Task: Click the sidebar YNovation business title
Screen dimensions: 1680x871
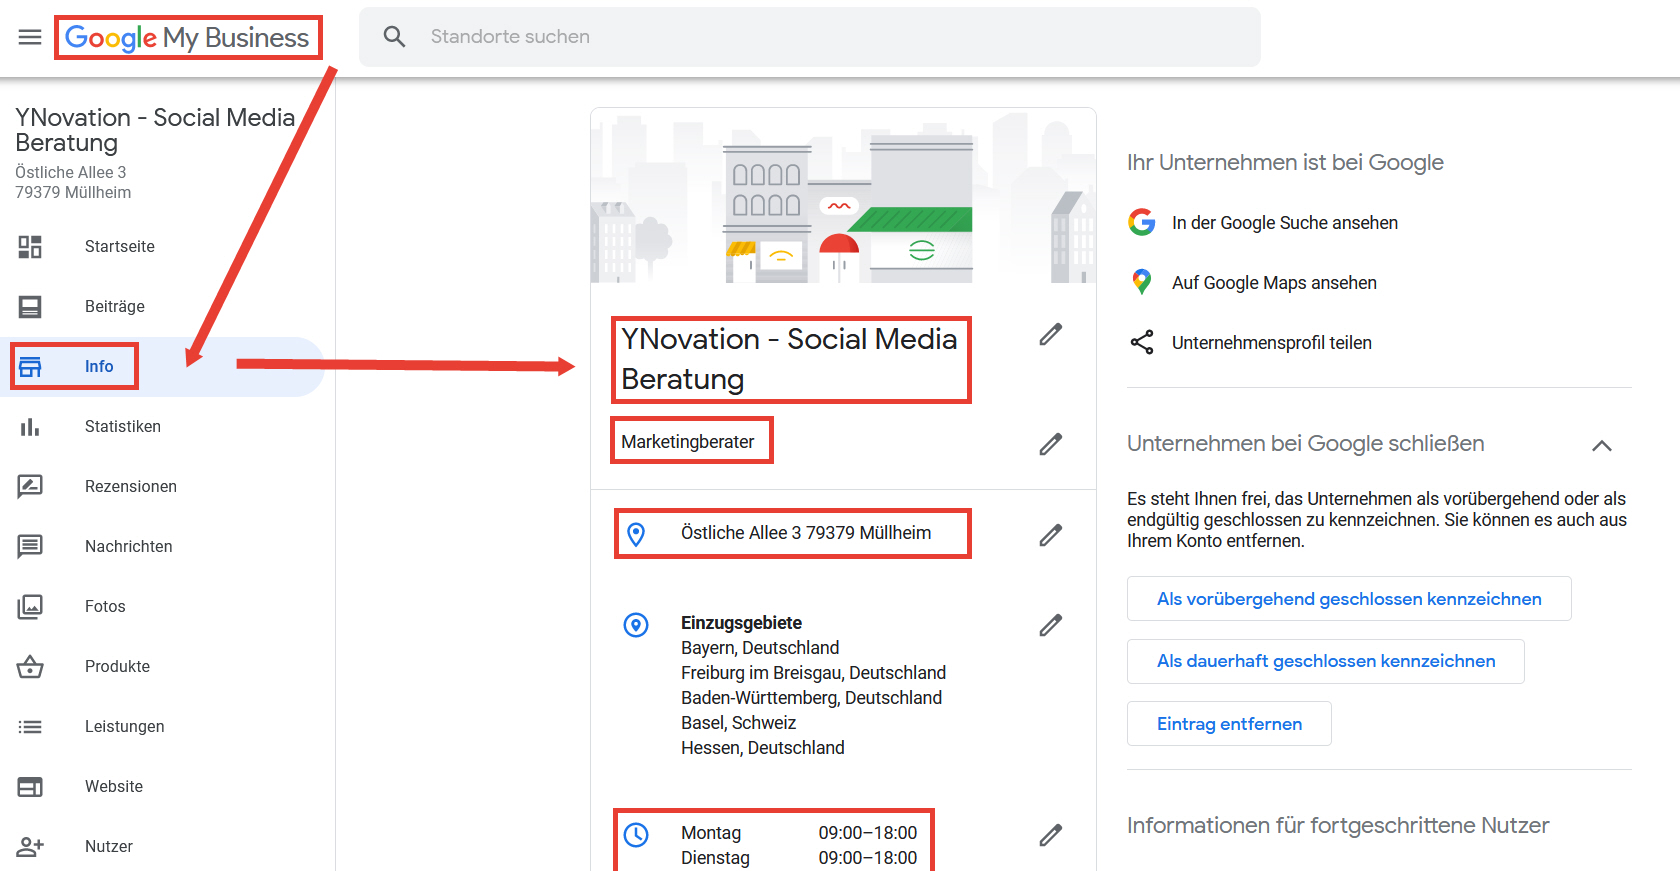Action: point(155,130)
